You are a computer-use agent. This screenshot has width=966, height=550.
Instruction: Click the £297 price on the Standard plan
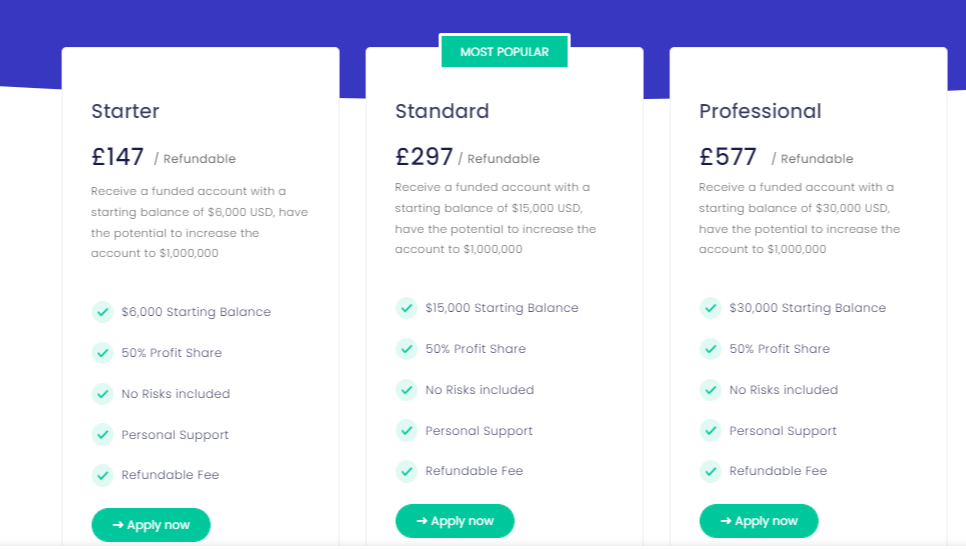tap(424, 157)
